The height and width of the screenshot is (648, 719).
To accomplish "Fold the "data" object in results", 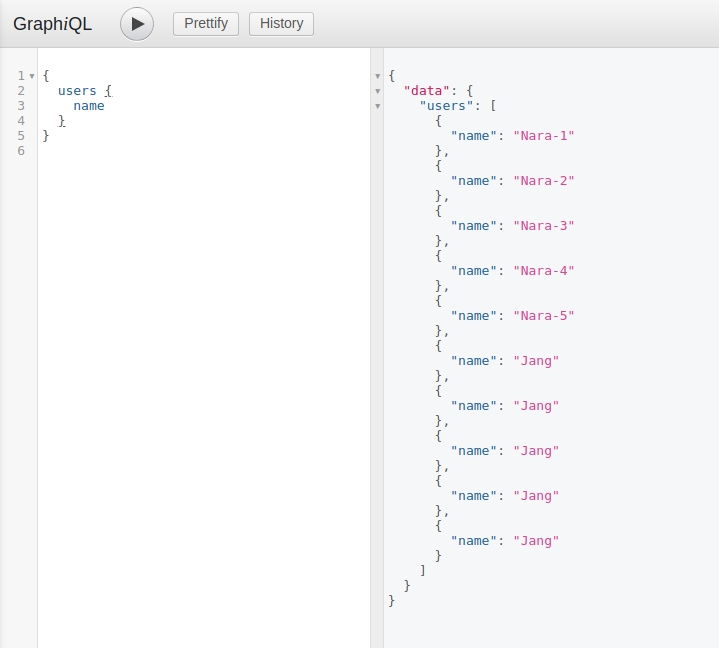I will tap(377, 91).
